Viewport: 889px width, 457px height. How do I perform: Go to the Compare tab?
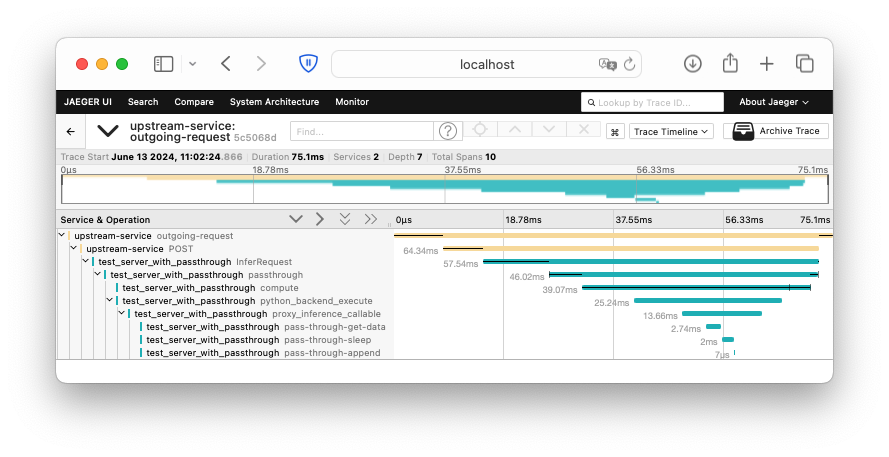194,102
